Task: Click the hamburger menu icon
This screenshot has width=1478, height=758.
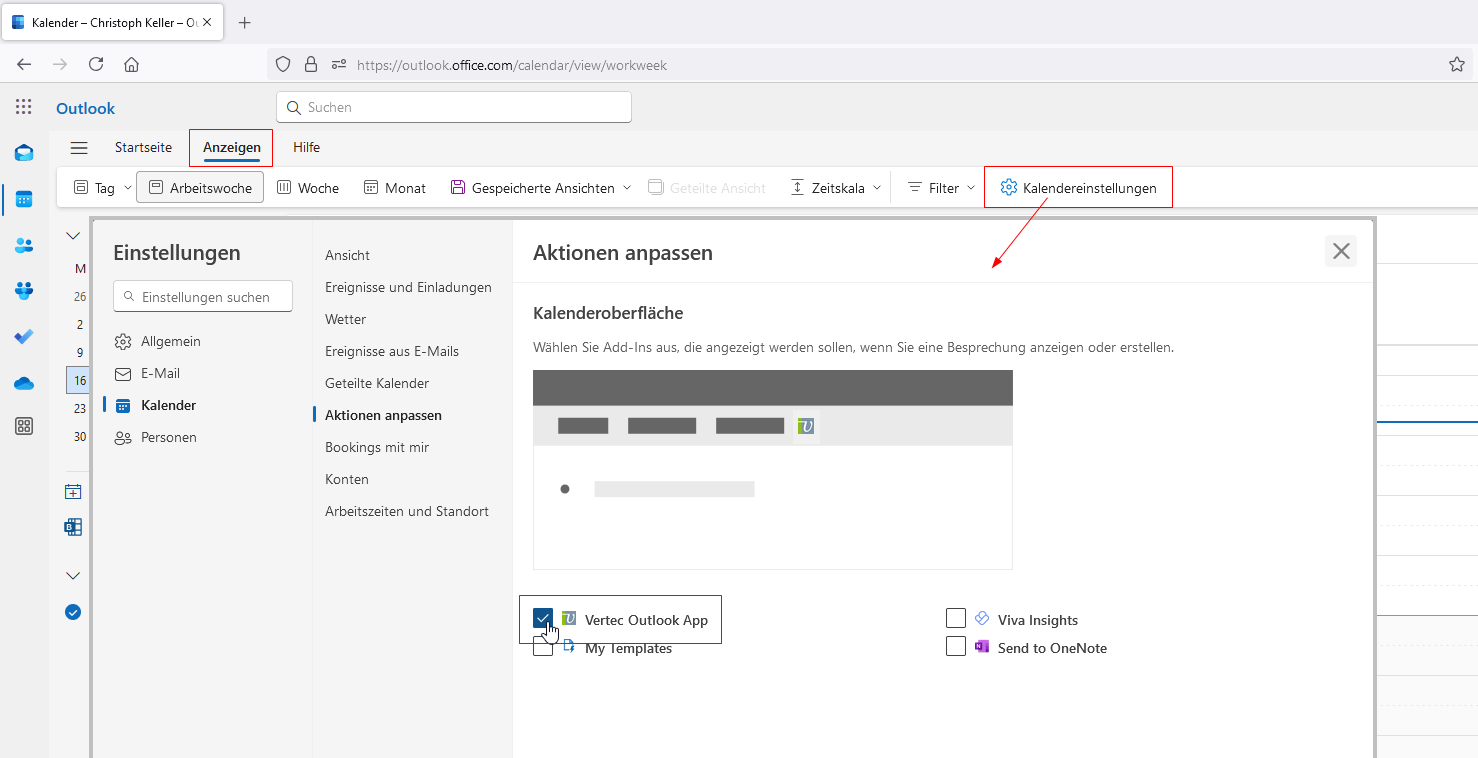Action: (79, 148)
